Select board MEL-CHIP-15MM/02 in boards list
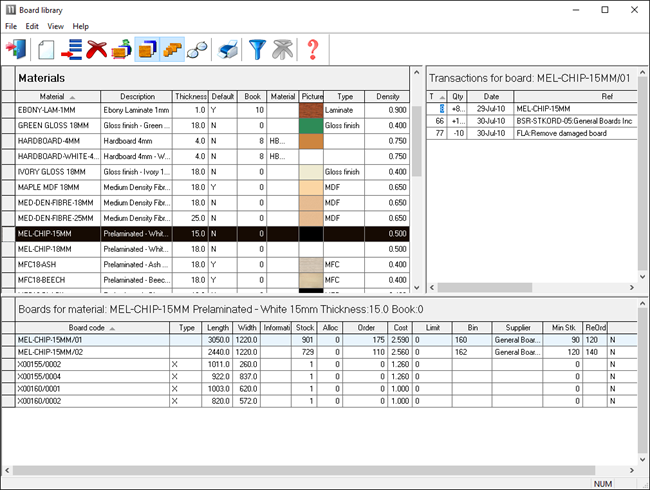The height and width of the screenshot is (490, 650). click(90, 353)
